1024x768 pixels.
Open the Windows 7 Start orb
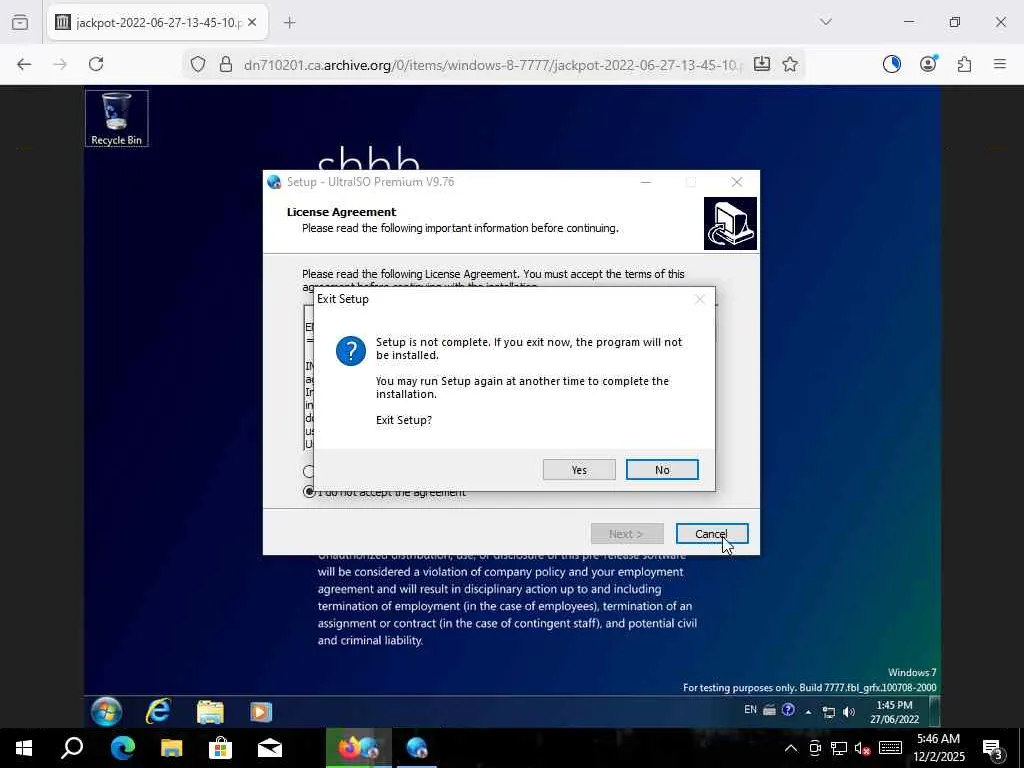(x=106, y=711)
